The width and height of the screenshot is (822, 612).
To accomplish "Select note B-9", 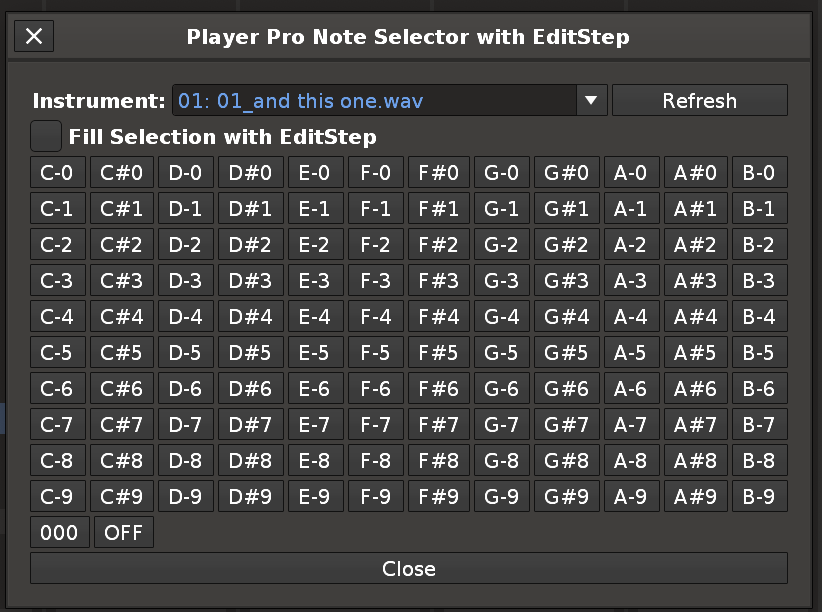I will (x=759, y=497).
